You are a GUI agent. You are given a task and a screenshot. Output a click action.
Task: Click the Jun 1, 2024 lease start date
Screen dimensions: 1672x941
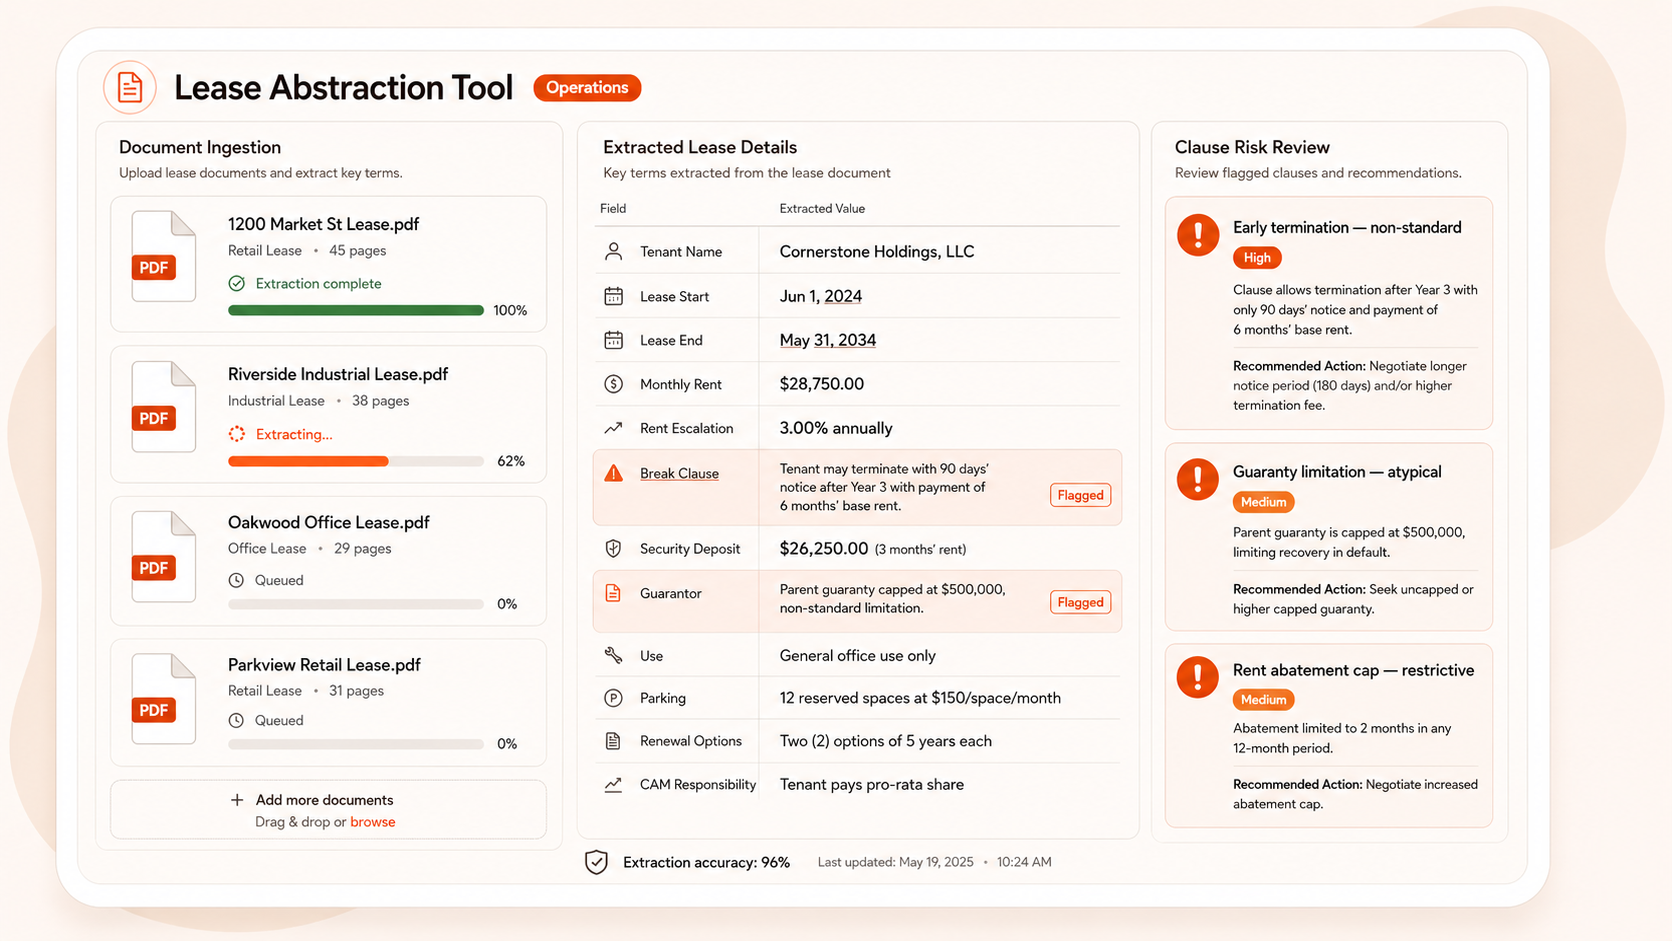click(821, 296)
